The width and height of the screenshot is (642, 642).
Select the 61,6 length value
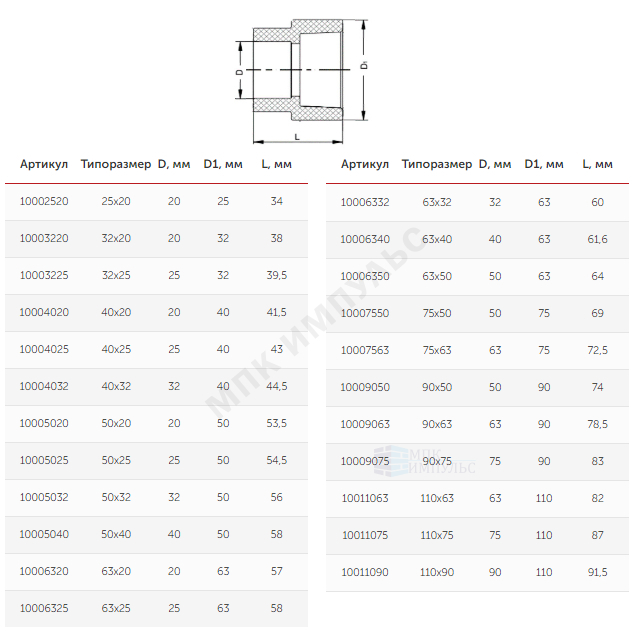(x=597, y=239)
